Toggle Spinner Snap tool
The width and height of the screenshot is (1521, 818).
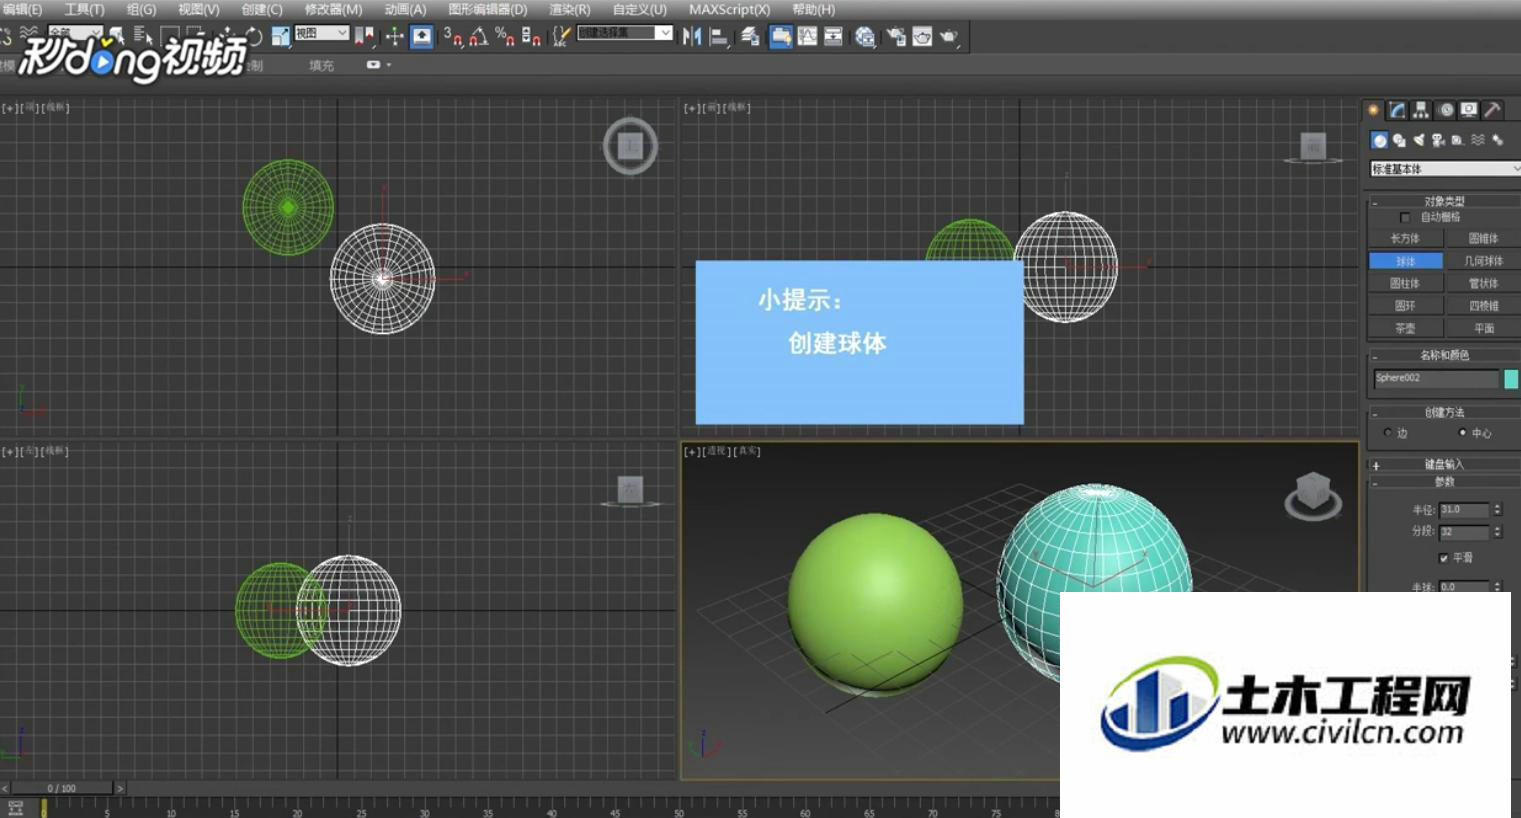click(x=531, y=37)
